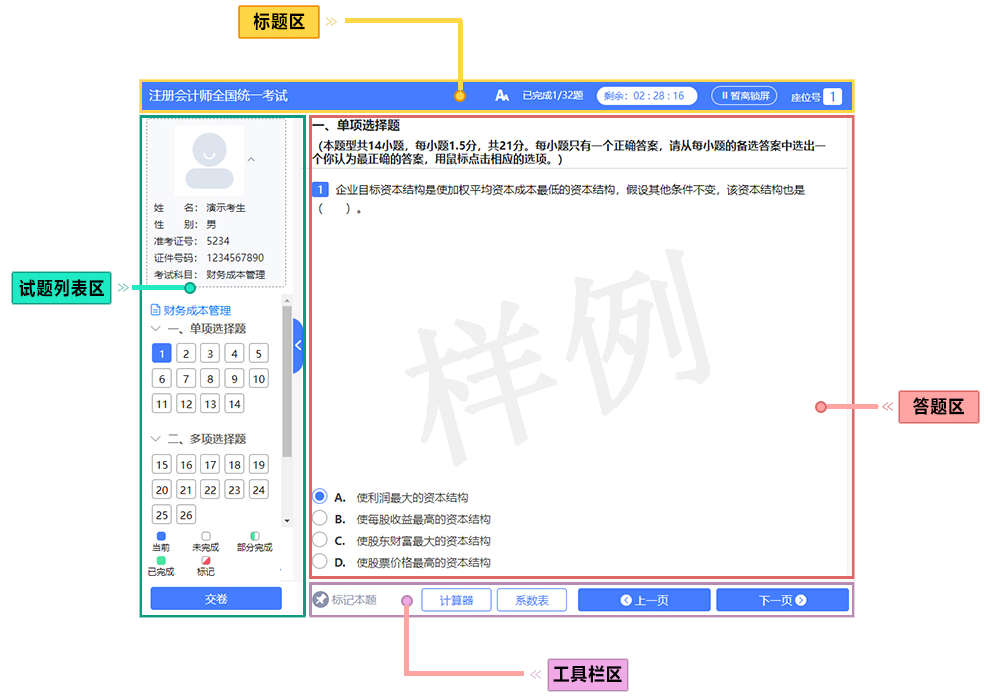Click the 财务成本管理 document icon
This screenshot has width=988, height=696.
point(156,311)
